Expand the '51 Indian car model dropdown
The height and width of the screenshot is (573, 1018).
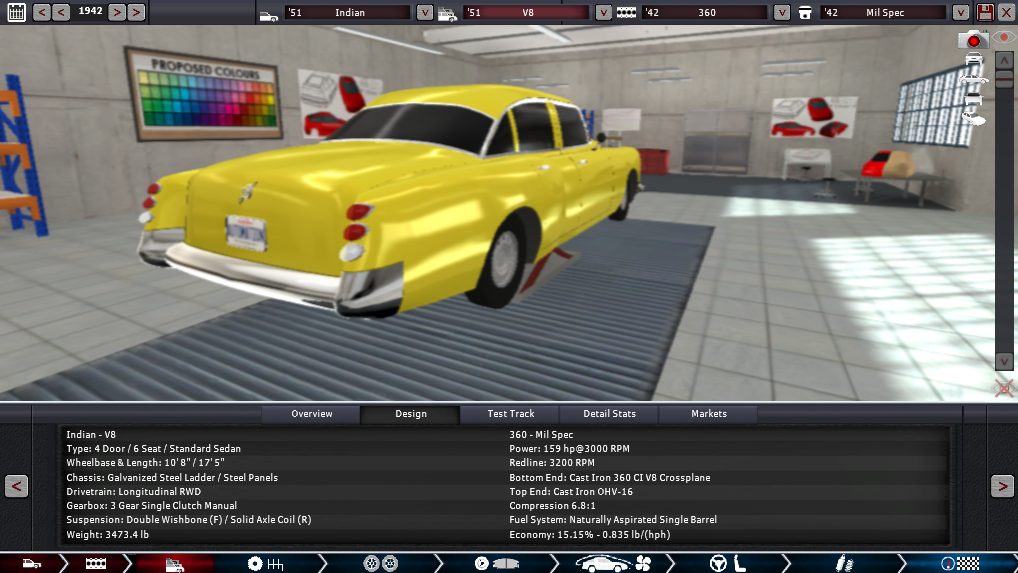tap(424, 13)
